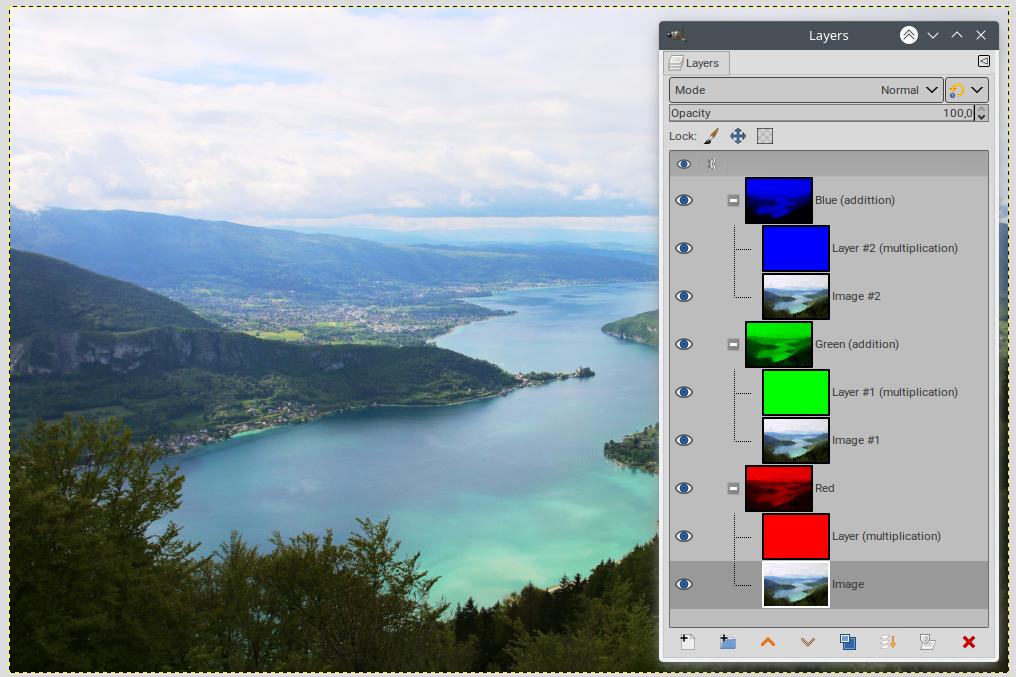Hide the Green (addition) layer group
The width and height of the screenshot is (1016, 677).
point(684,344)
